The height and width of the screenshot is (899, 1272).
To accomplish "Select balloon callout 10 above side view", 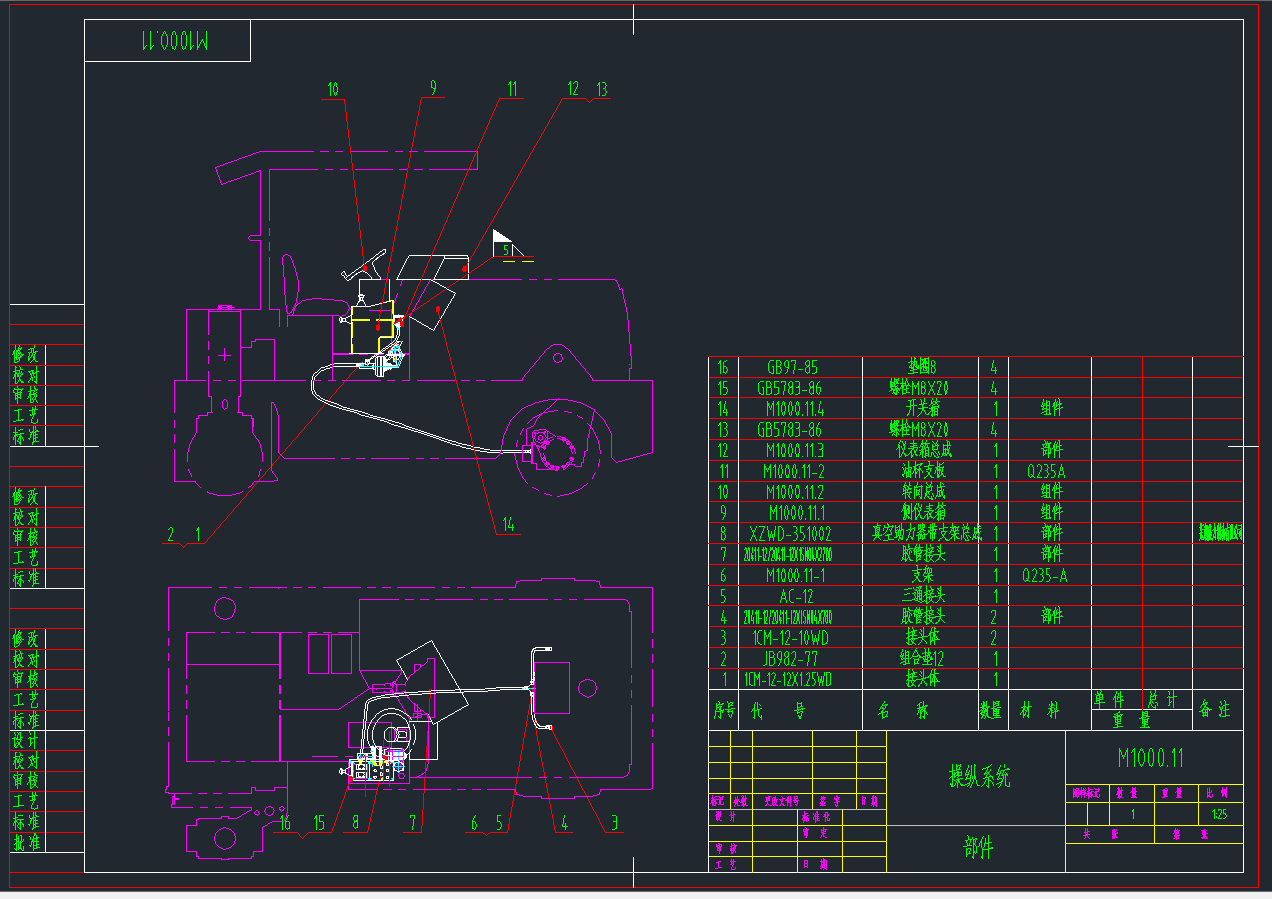I will pyautogui.click(x=332, y=90).
